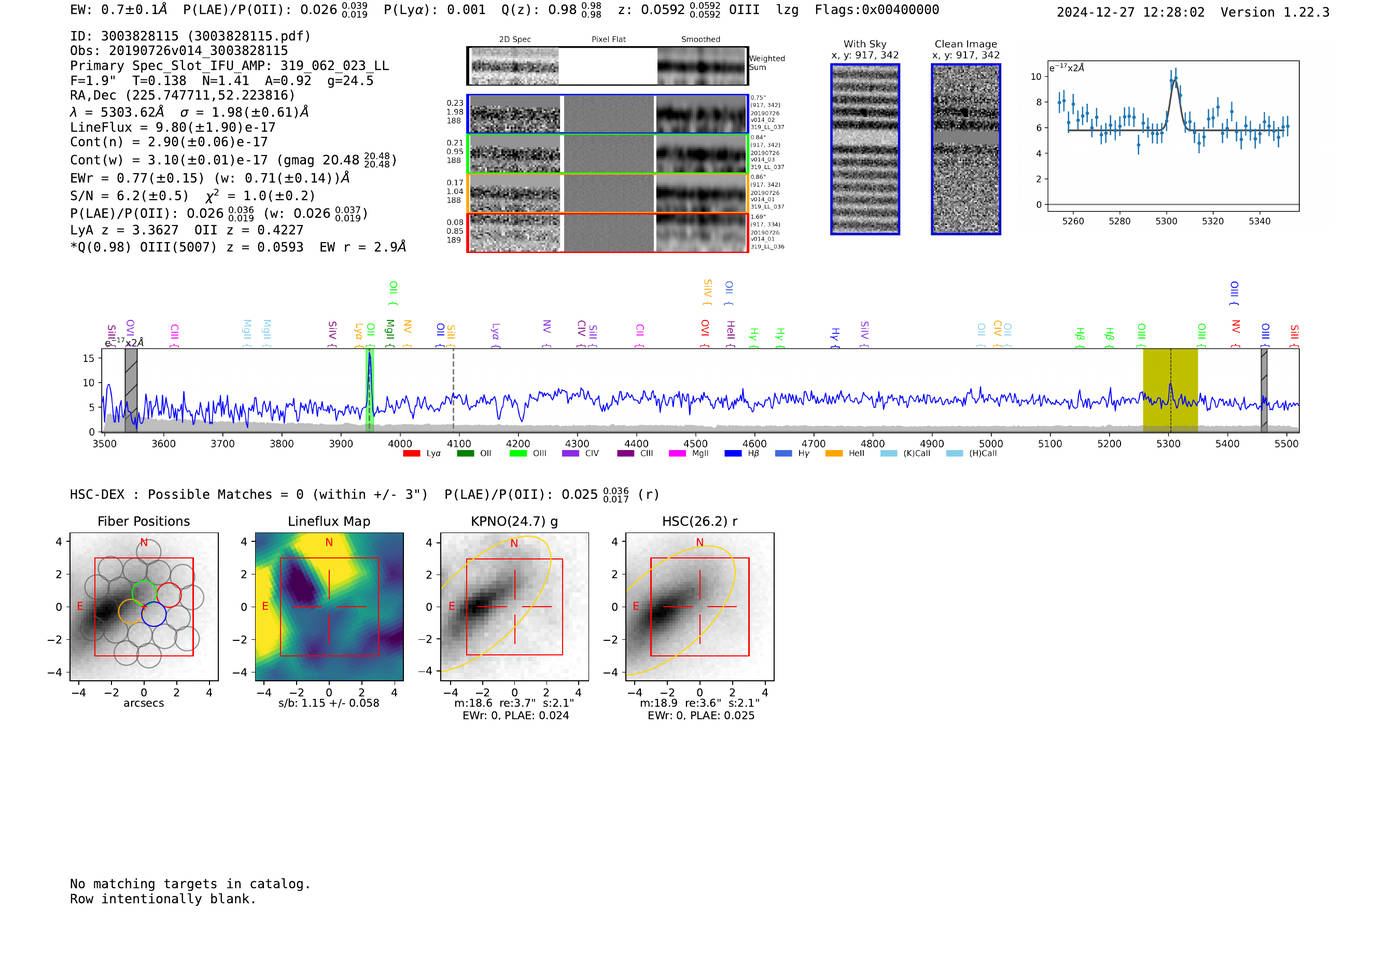Screen dimensions: 1400x953
Task: Click the 'Row intentionally blank.' text
Action: [x=163, y=899]
